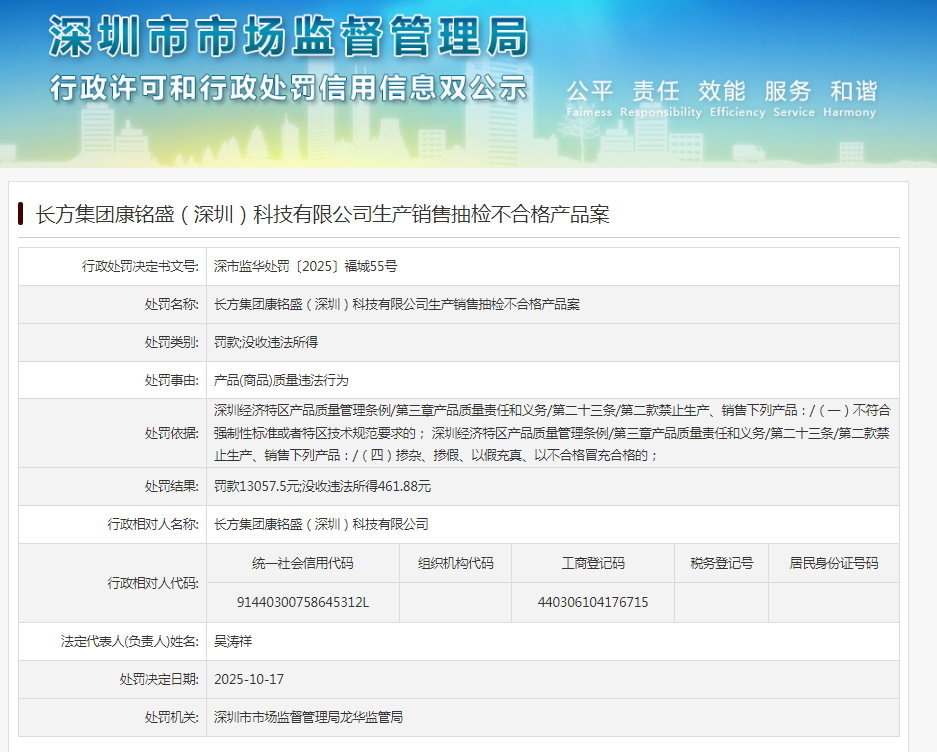937x752 pixels.
Task: Click the penalty type 罚款;没收违法所得
Action: pyautogui.click(x=266, y=342)
